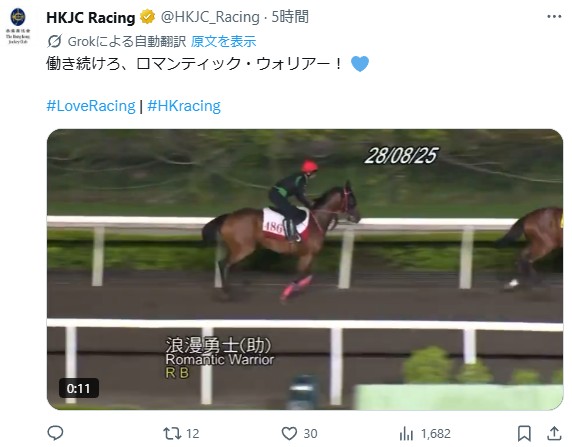This screenshot has width=572, height=447.
Task: Click the 5時間 timestamp
Action: click(290, 17)
